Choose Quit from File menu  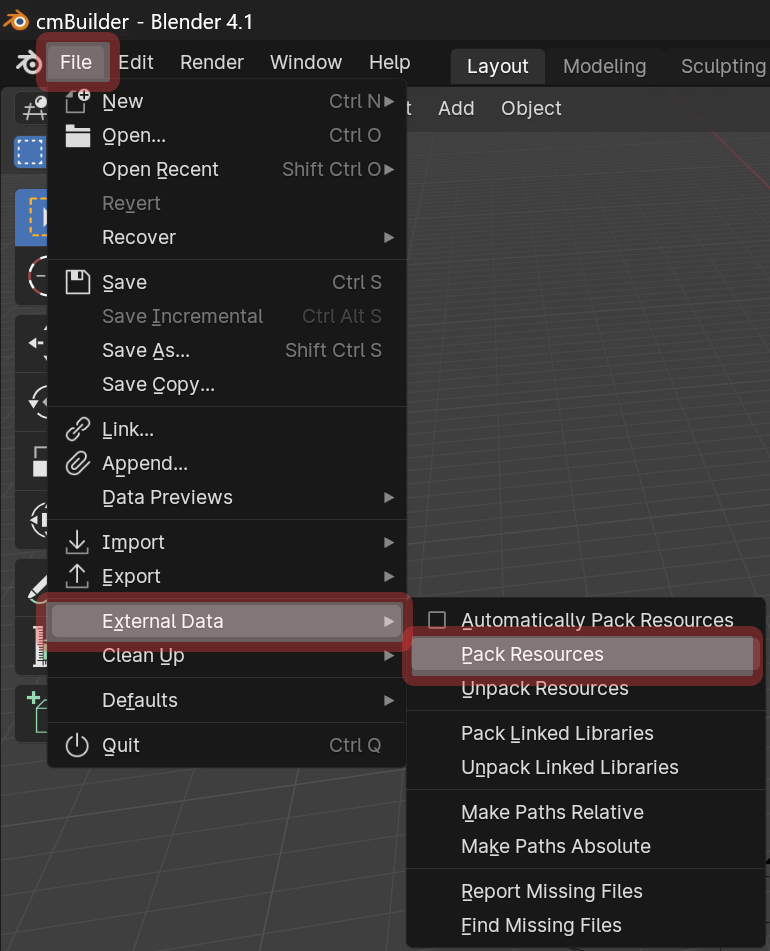pyautogui.click(x=227, y=745)
